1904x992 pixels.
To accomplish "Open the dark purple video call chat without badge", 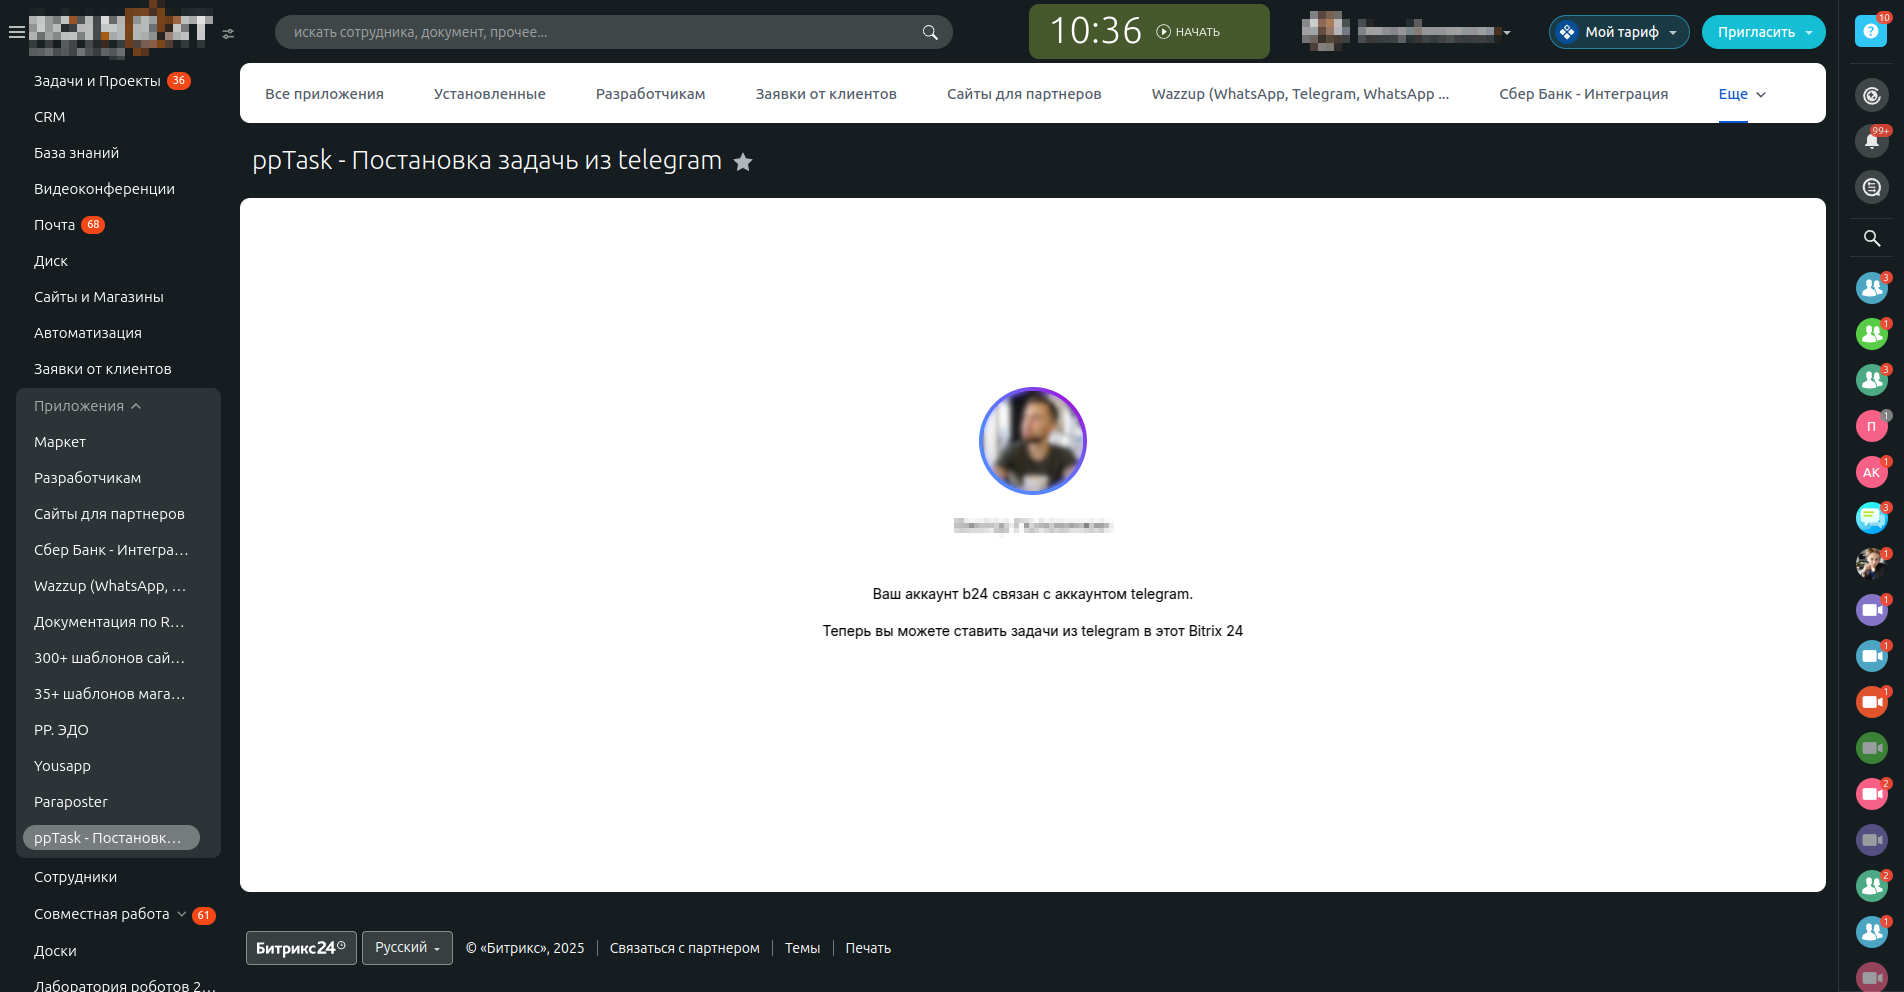I will pos(1872,840).
